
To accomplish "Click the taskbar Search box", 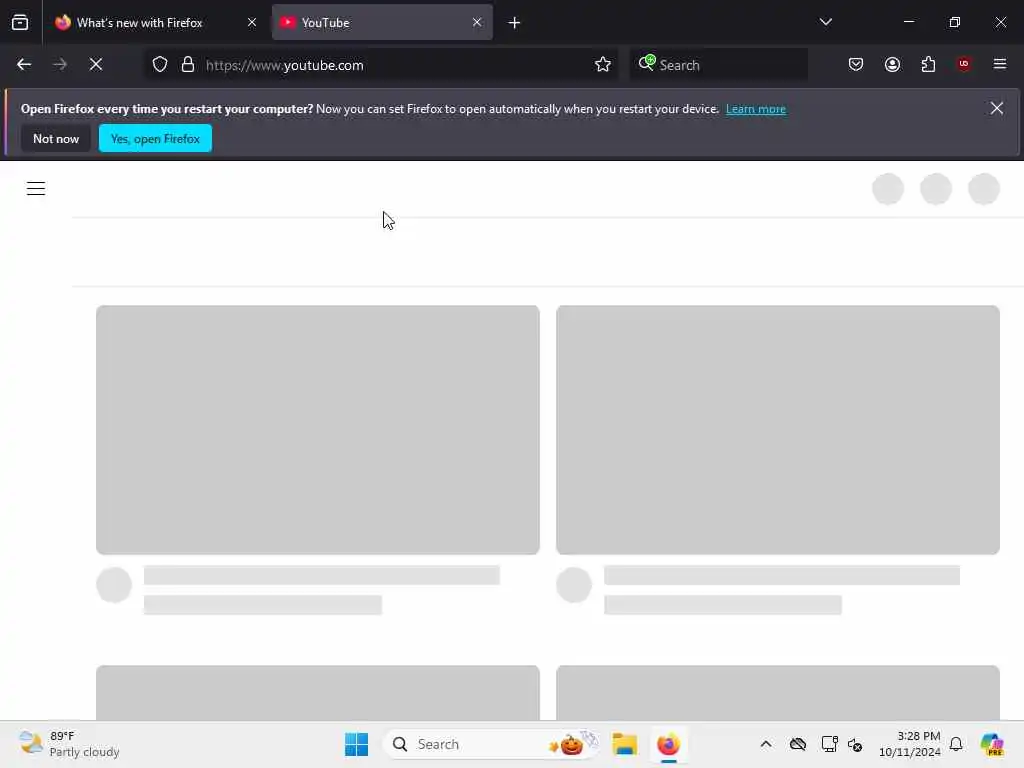I will coord(491,744).
